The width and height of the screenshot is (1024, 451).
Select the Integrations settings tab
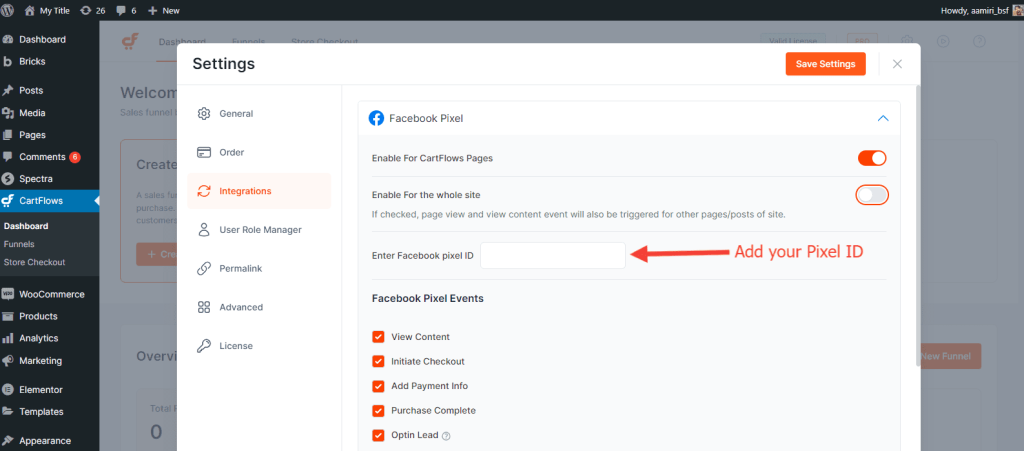coord(259,191)
